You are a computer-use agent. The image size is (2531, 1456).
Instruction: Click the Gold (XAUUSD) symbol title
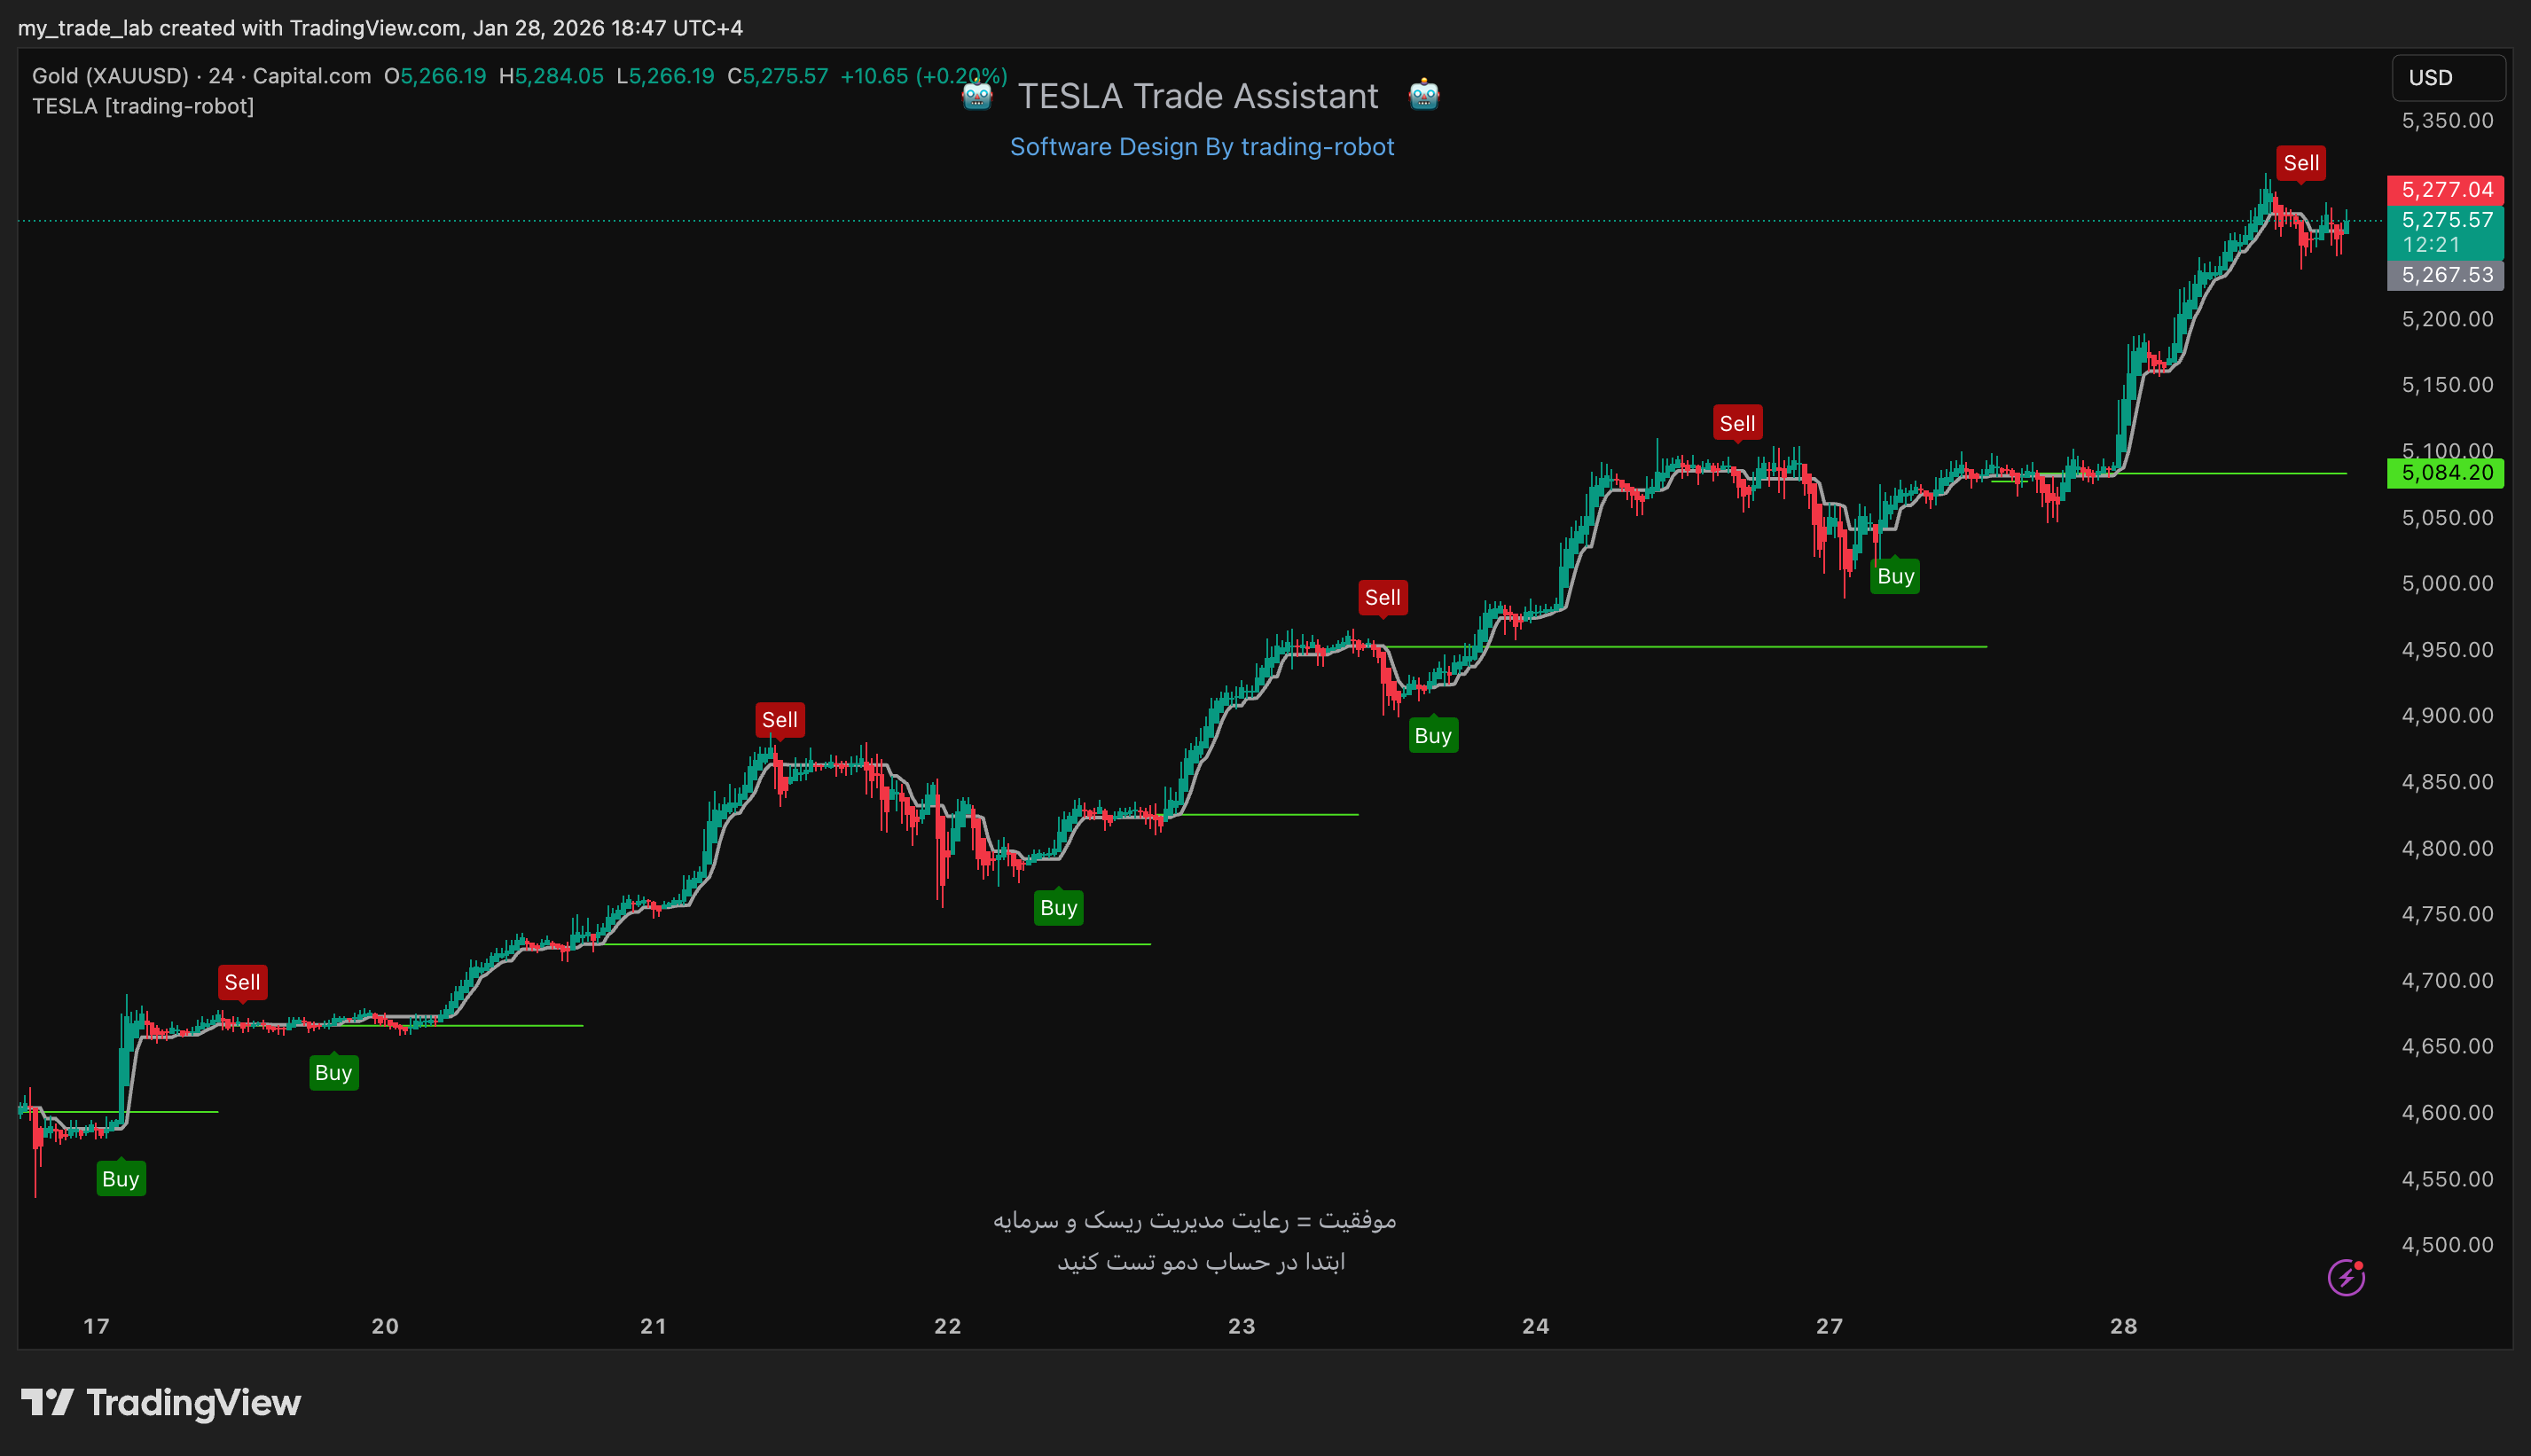[110, 76]
